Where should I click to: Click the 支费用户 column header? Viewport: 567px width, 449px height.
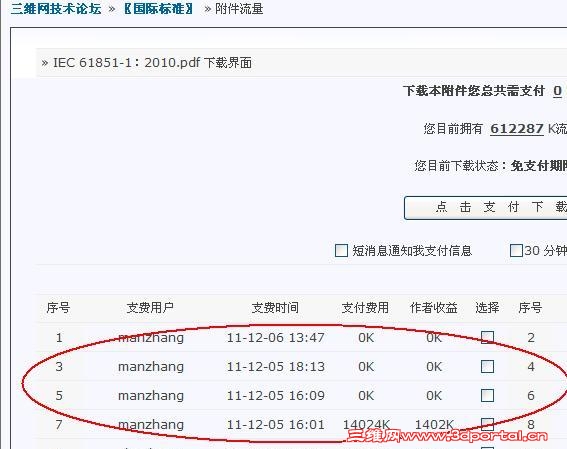point(150,308)
